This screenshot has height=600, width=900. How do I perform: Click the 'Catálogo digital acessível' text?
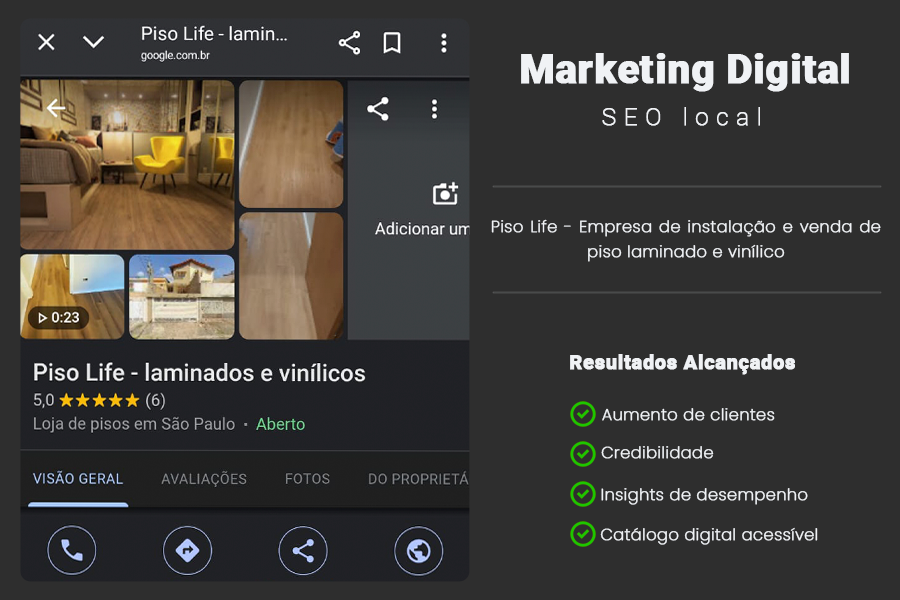709,535
